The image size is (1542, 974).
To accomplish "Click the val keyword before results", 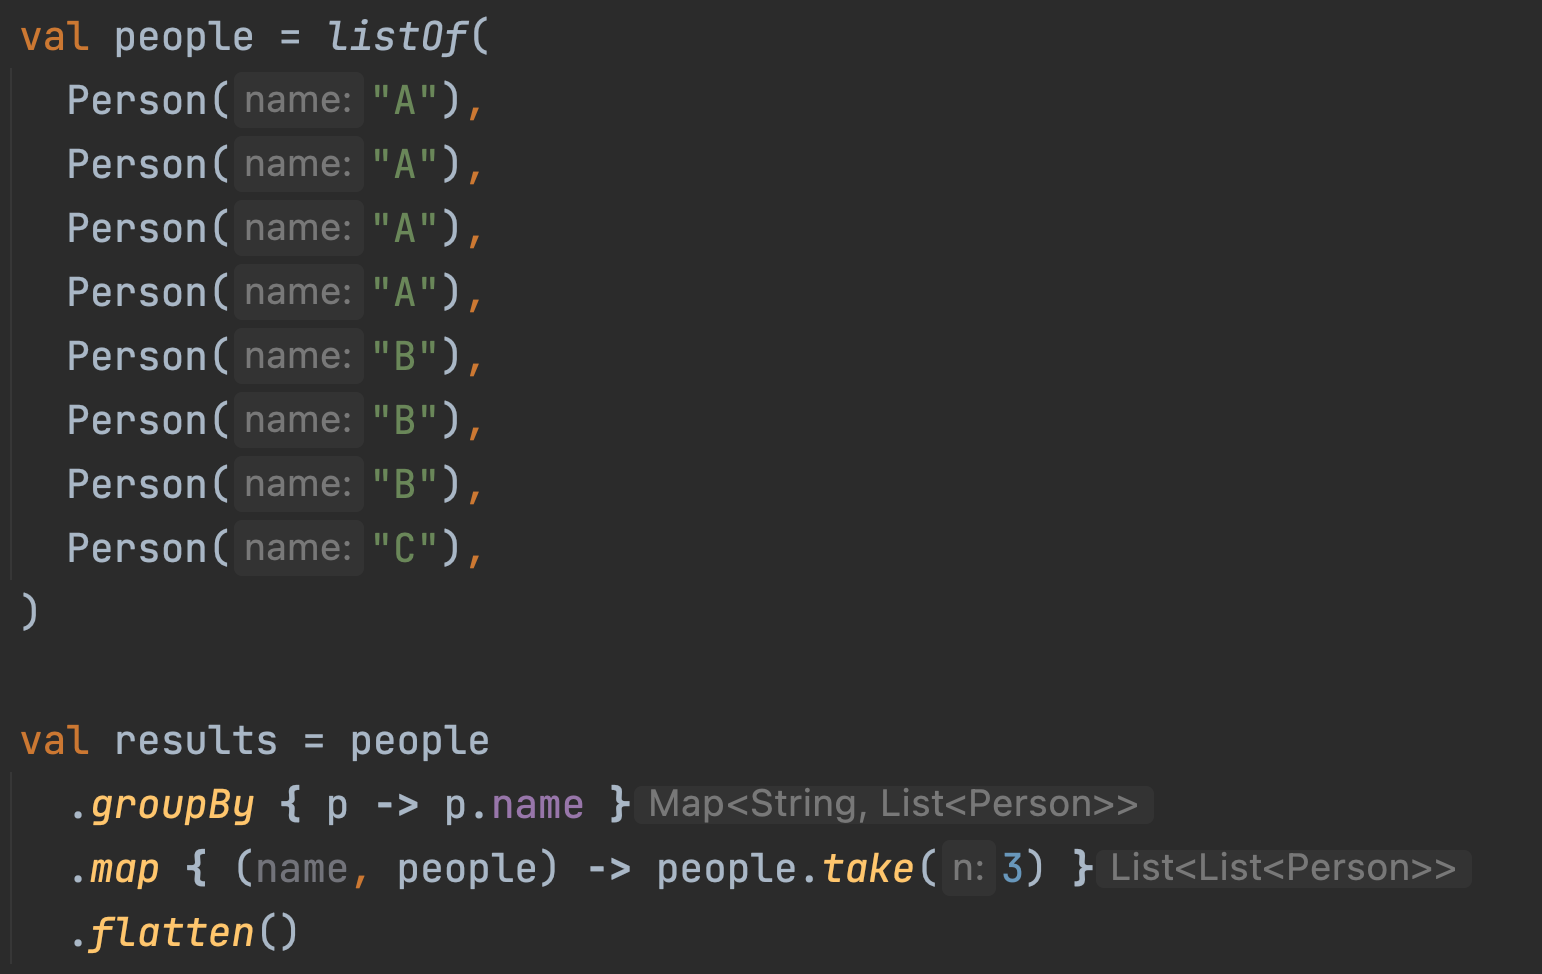I will pyautogui.click(x=55, y=741).
